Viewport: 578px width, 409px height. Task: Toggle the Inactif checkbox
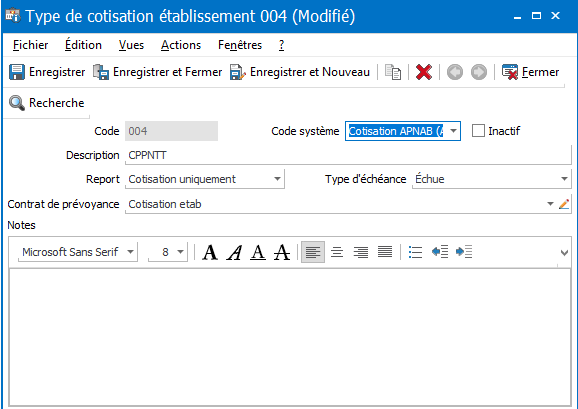click(478, 131)
